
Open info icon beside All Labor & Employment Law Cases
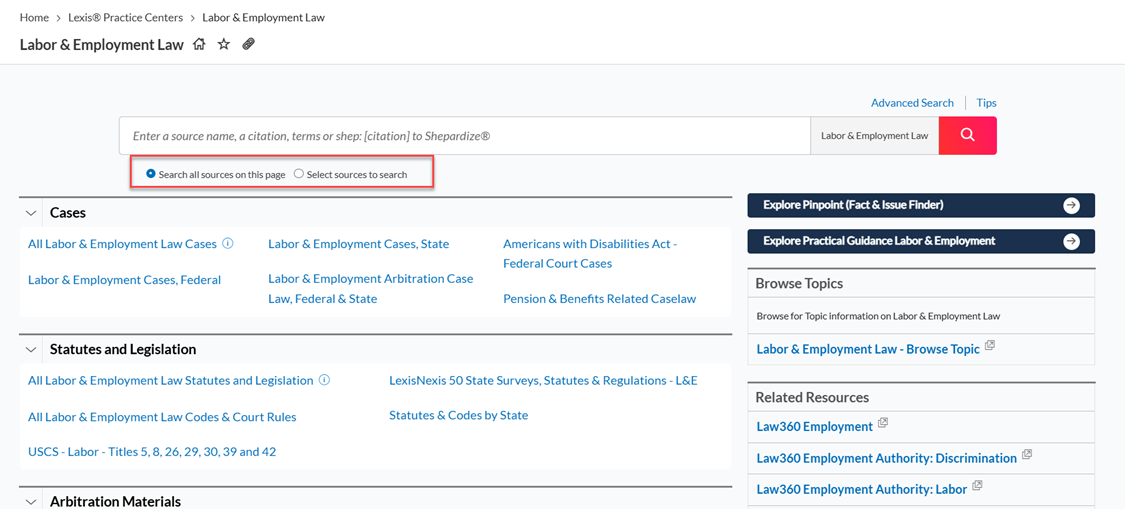coord(228,243)
